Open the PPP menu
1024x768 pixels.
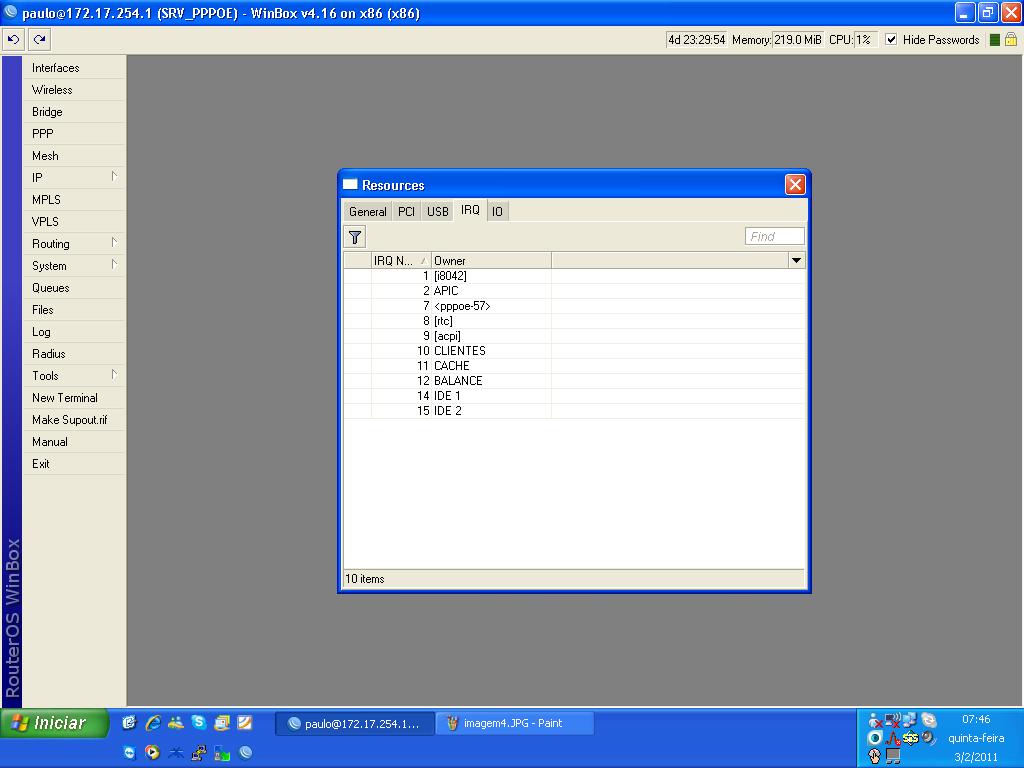point(73,134)
